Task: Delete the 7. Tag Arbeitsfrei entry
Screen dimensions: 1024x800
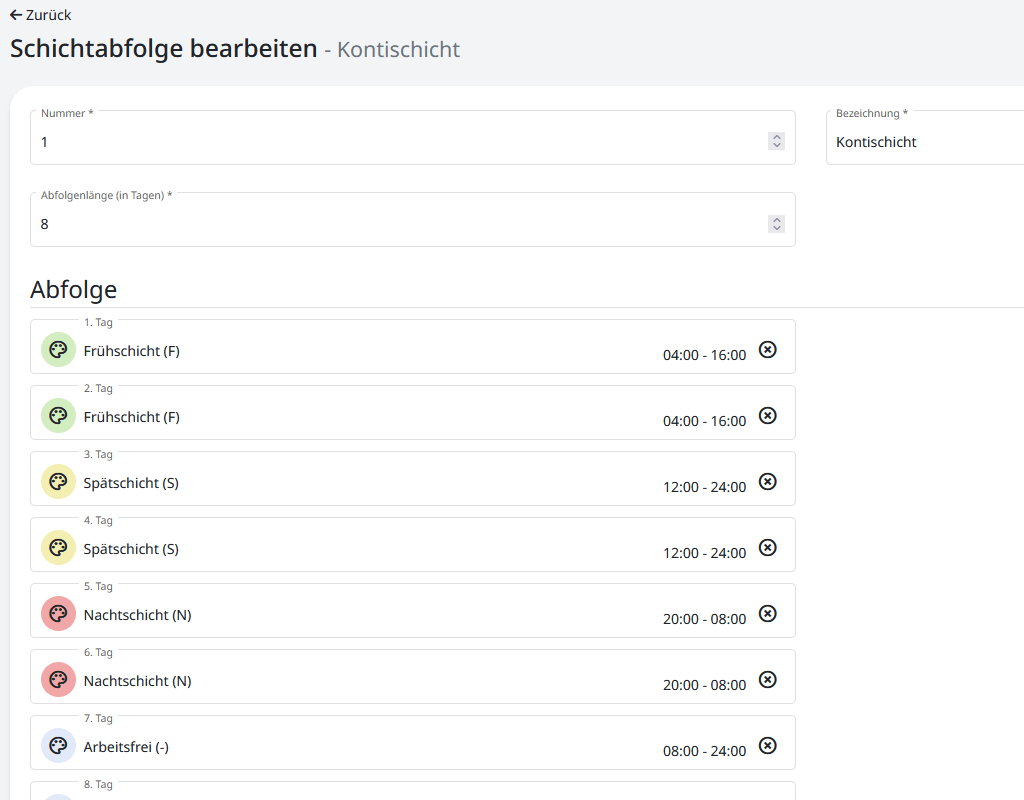Action: tap(767, 745)
